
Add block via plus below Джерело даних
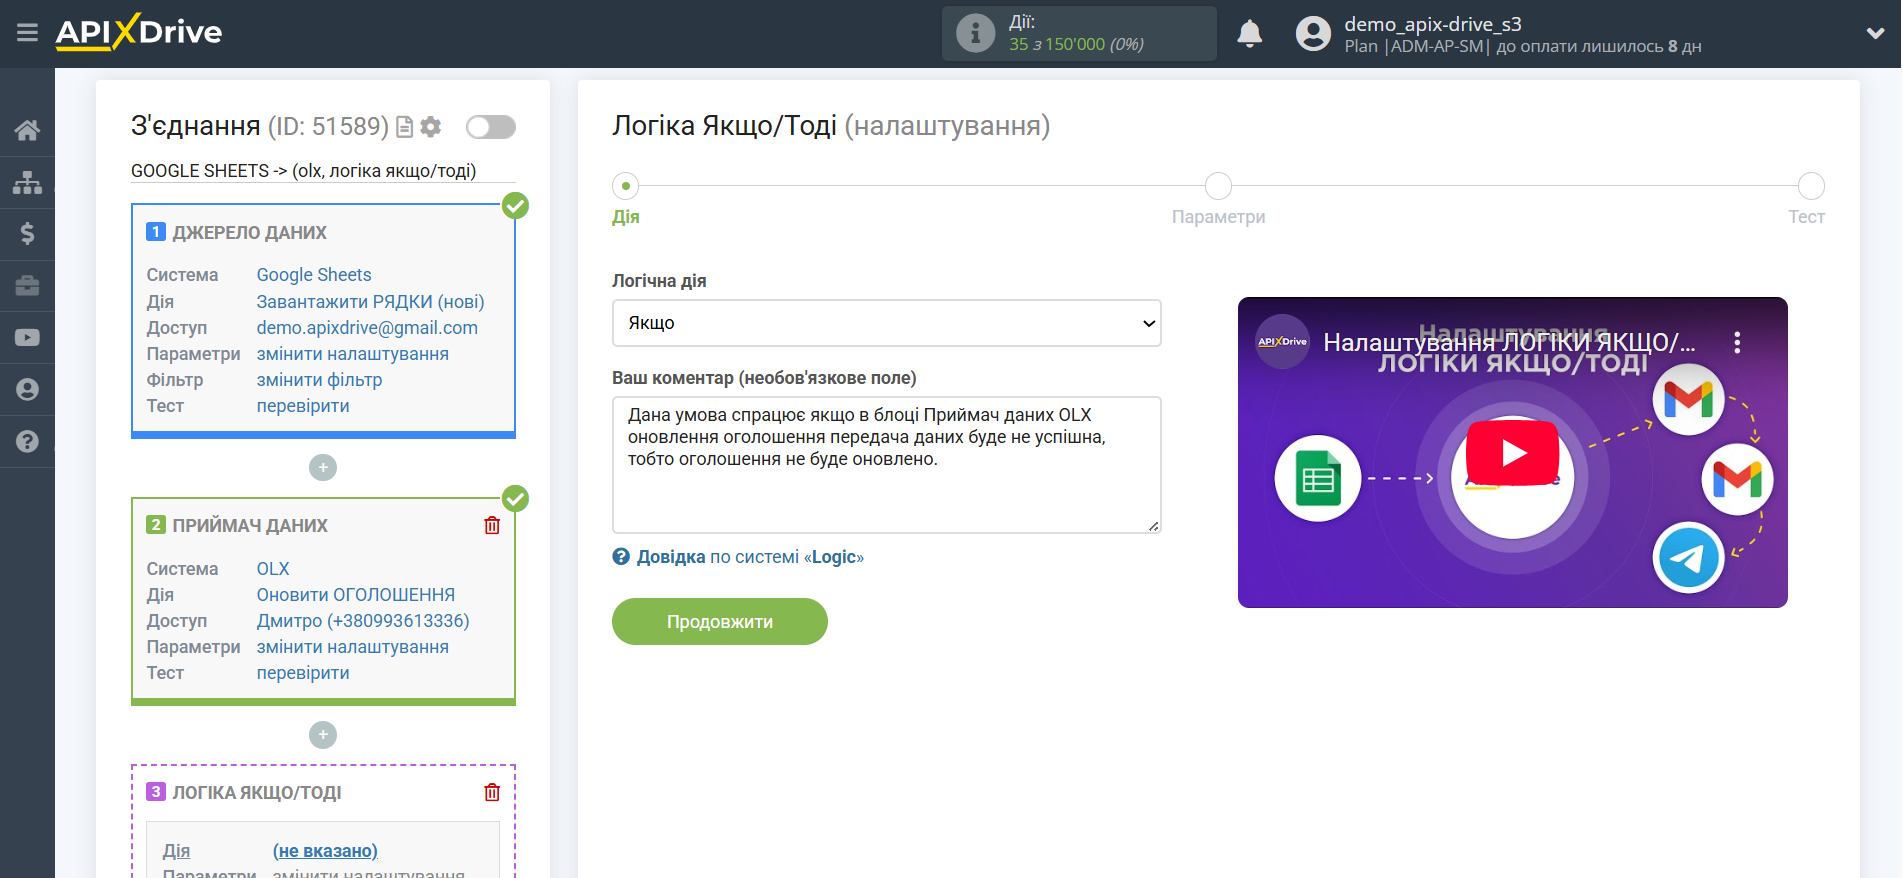pyautogui.click(x=323, y=467)
